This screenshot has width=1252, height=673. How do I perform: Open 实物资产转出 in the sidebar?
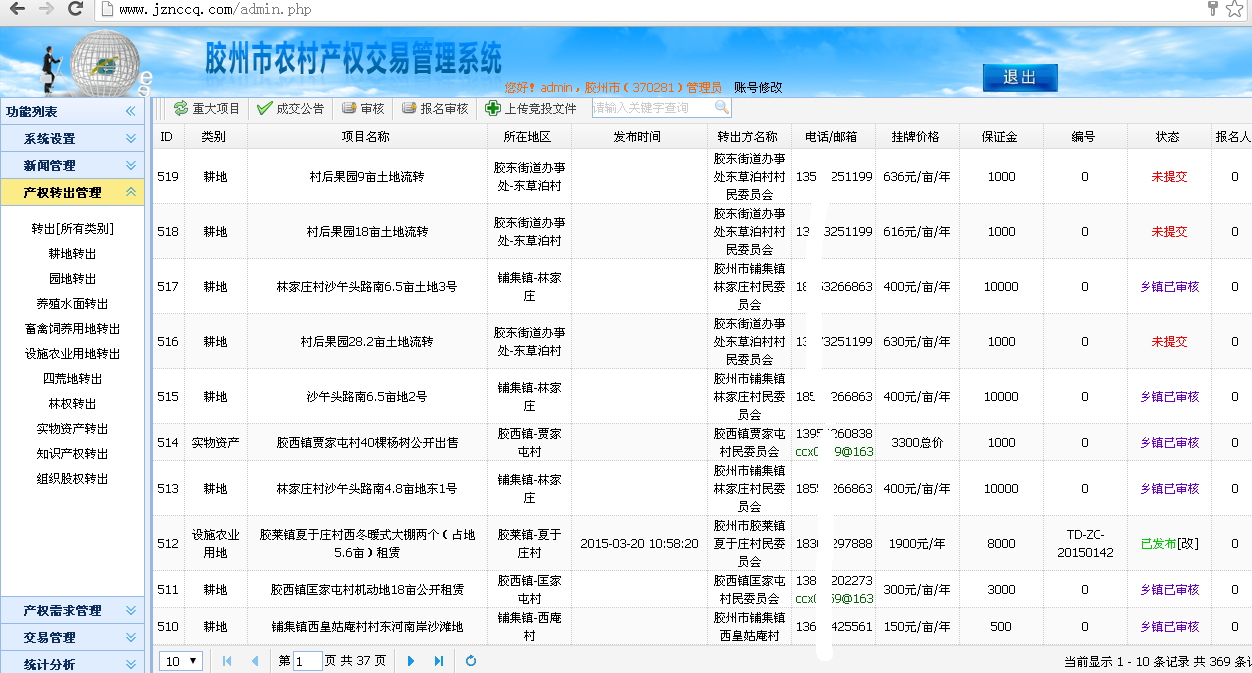coord(73,429)
